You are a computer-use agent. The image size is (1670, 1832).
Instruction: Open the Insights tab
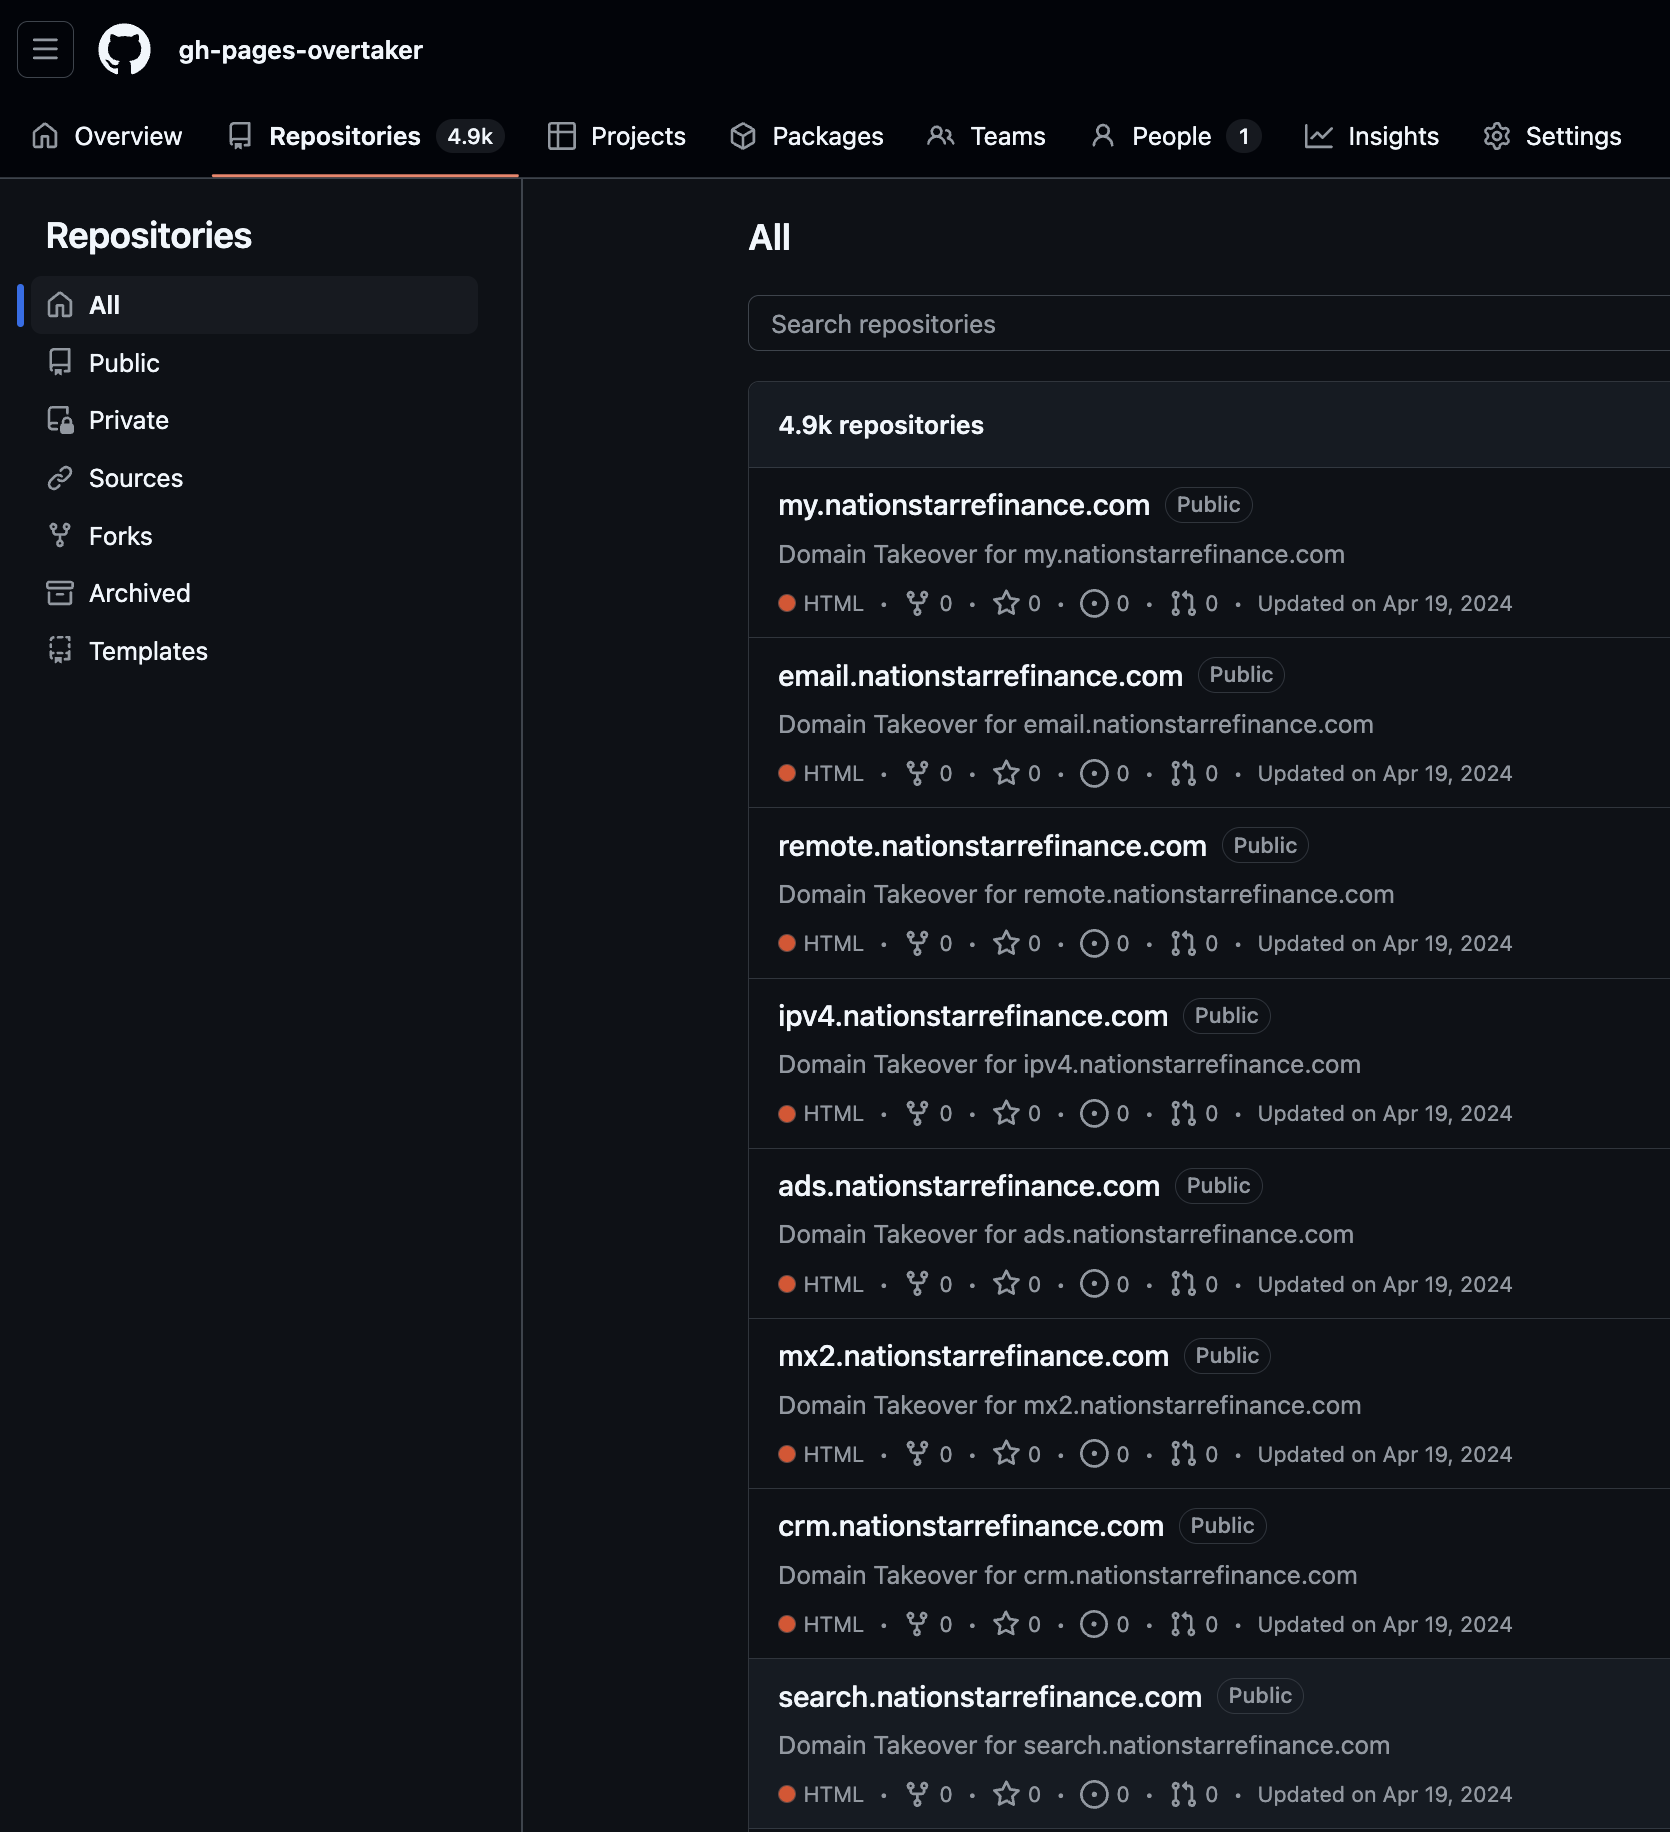[x=1371, y=136]
